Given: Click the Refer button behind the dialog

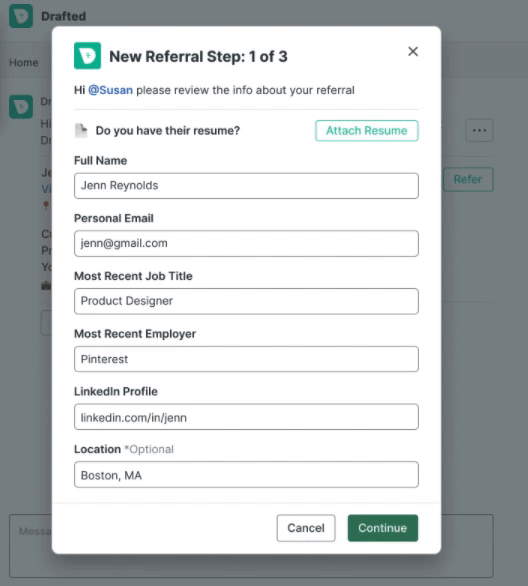Looking at the screenshot, I should click(x=468, y=179).
